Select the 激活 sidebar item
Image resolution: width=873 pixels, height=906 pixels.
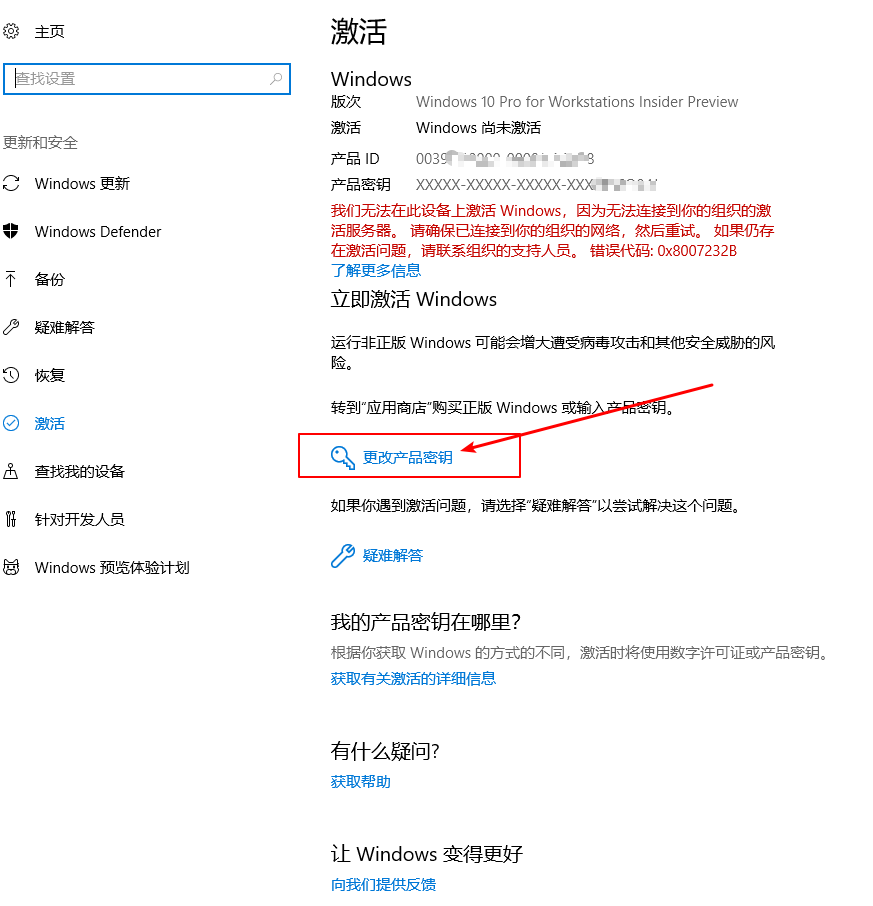[50, 423]
